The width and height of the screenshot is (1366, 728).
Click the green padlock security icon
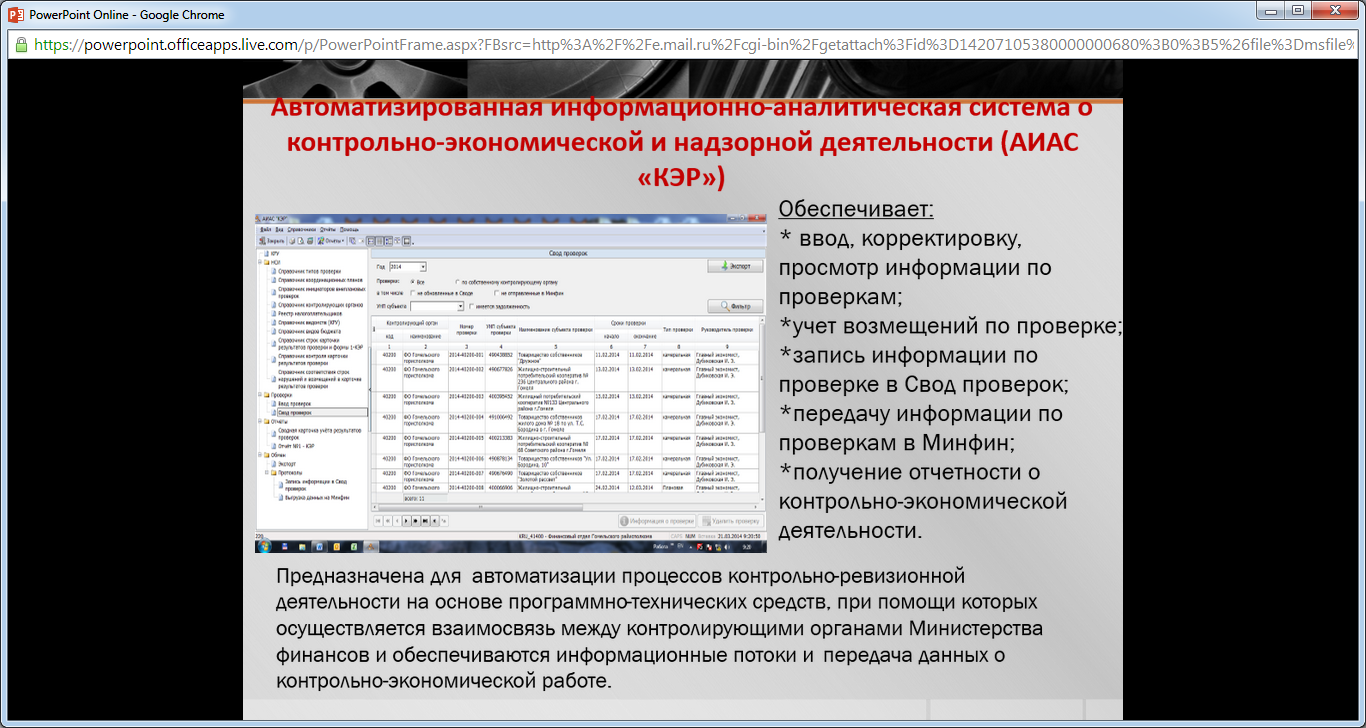20,45
